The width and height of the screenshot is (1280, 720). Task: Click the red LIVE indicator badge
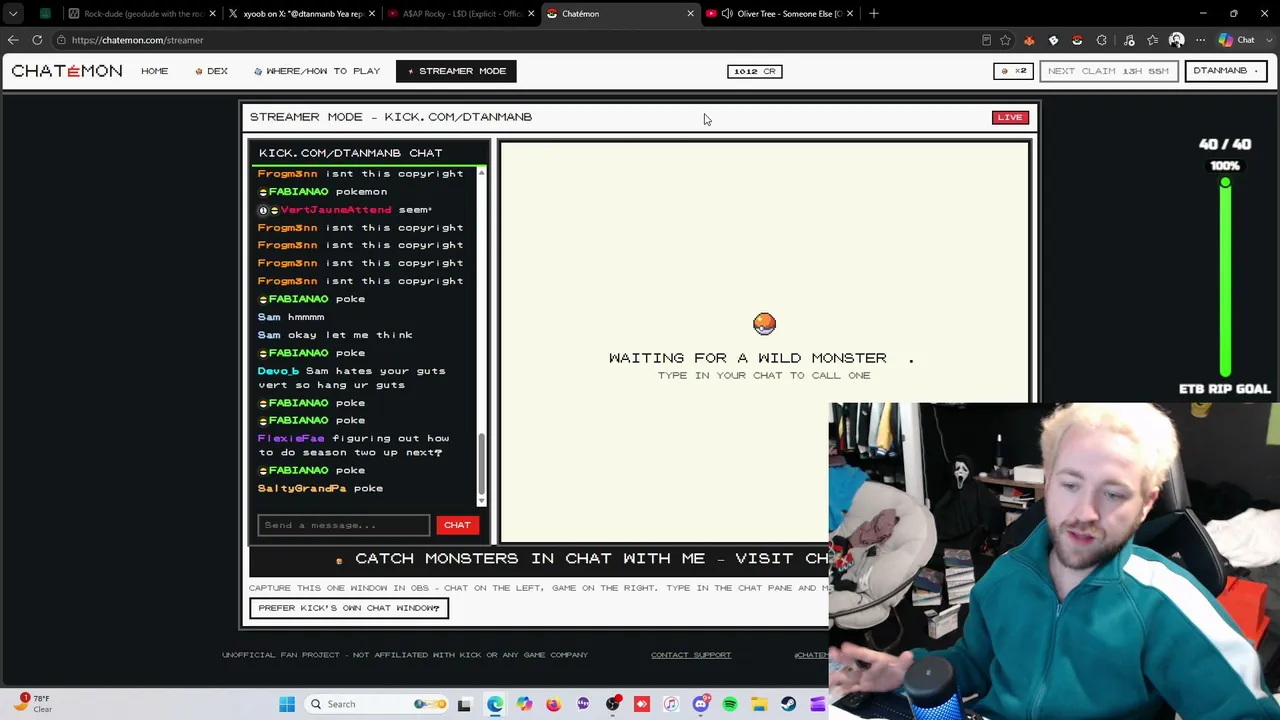(x=1010, y=117)
